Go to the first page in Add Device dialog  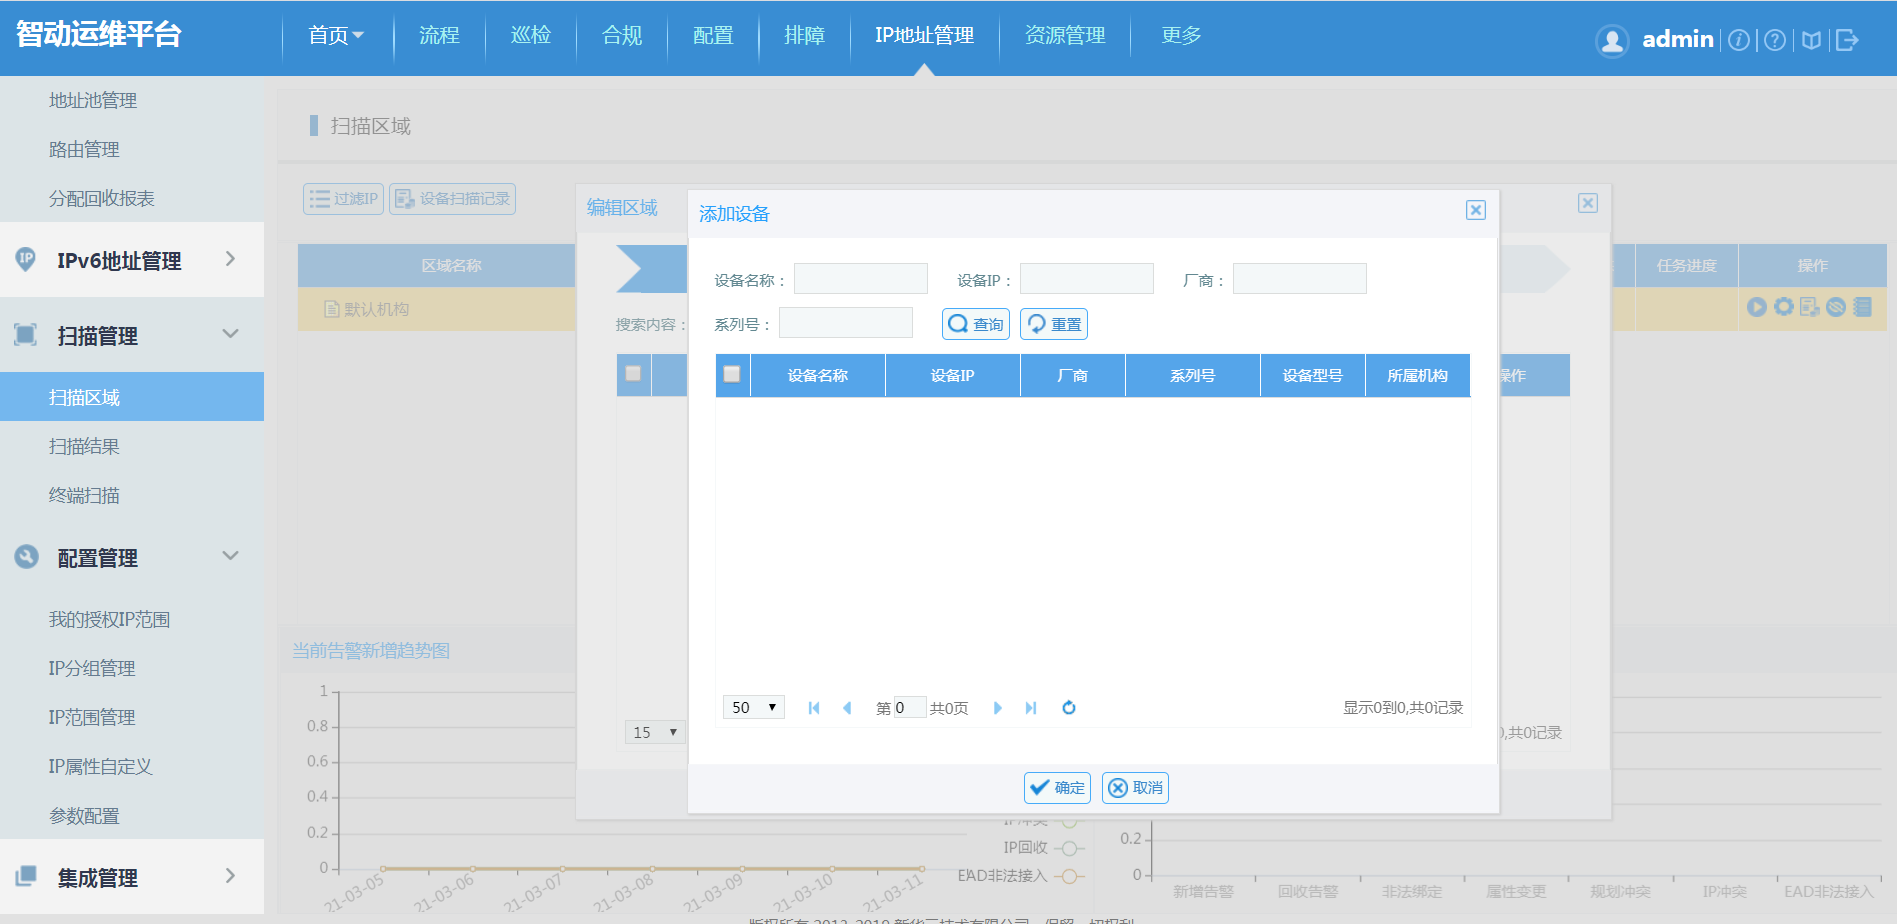pyautogui.click(x=814, y=708)
